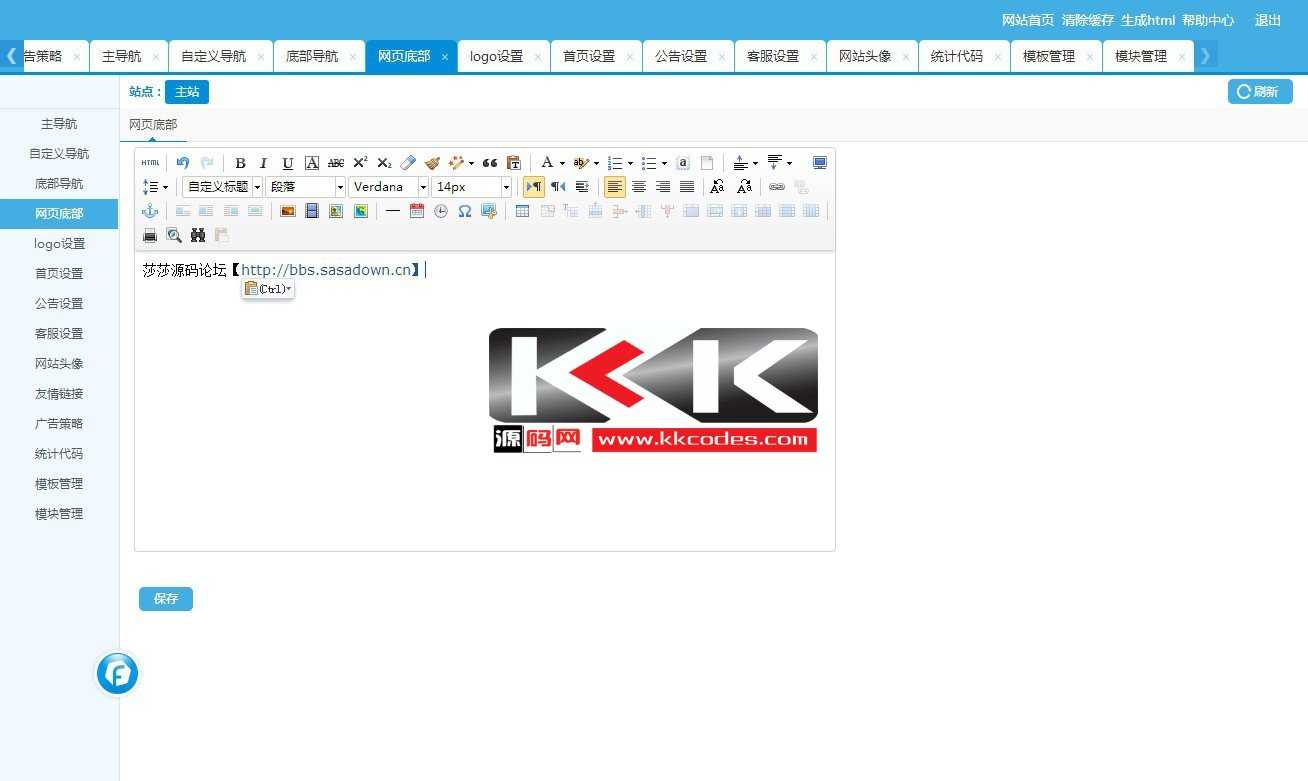Select 友情链接 in the left sidebar

click(x=59, y=394)
